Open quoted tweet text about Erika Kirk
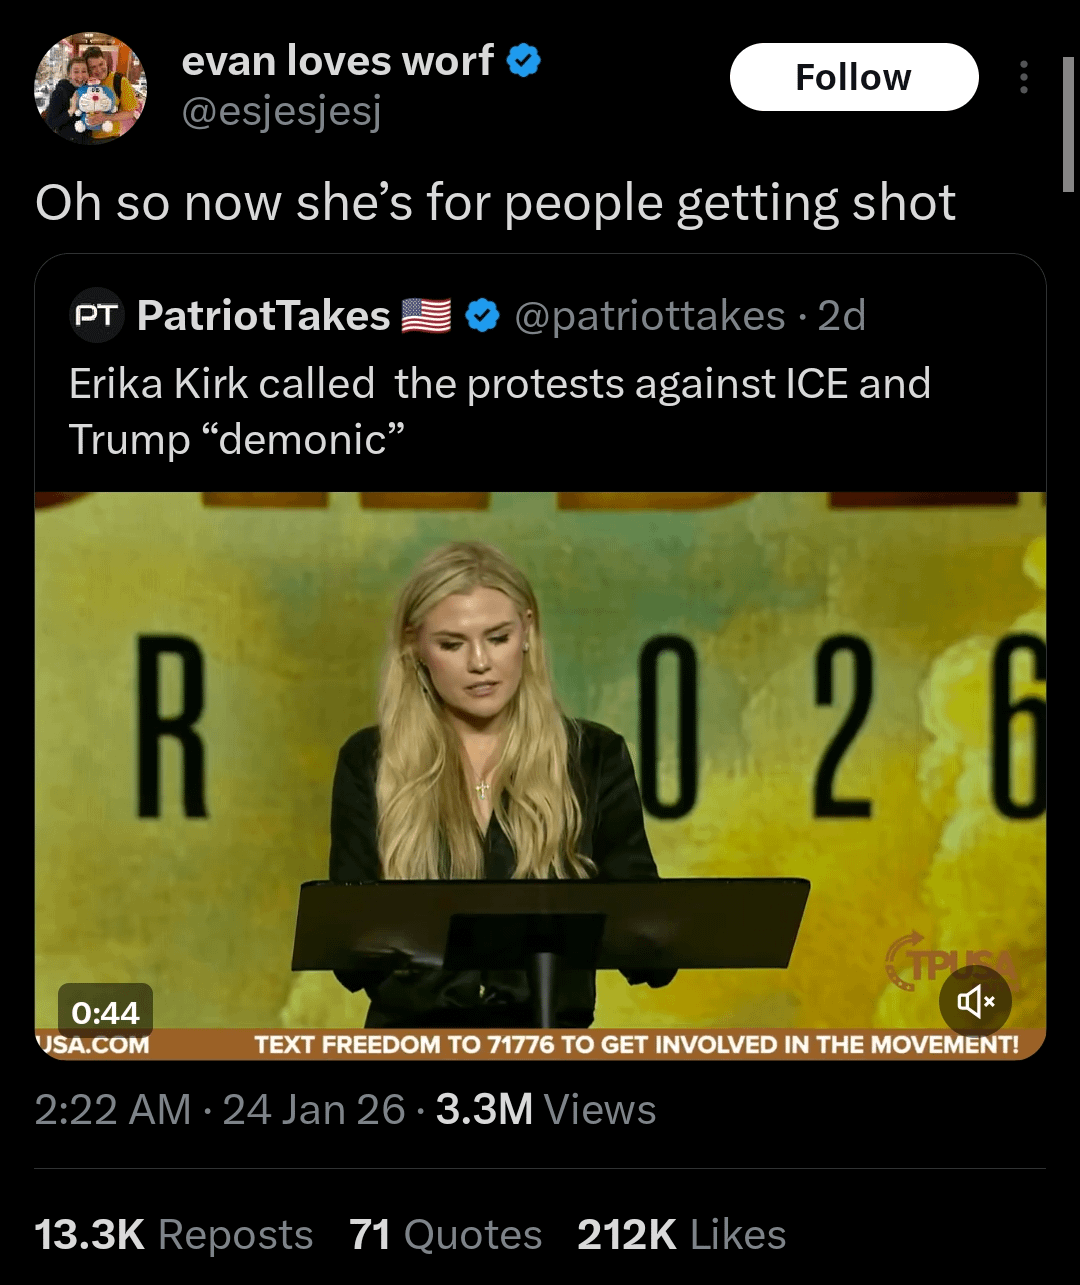 coord(499,411)
